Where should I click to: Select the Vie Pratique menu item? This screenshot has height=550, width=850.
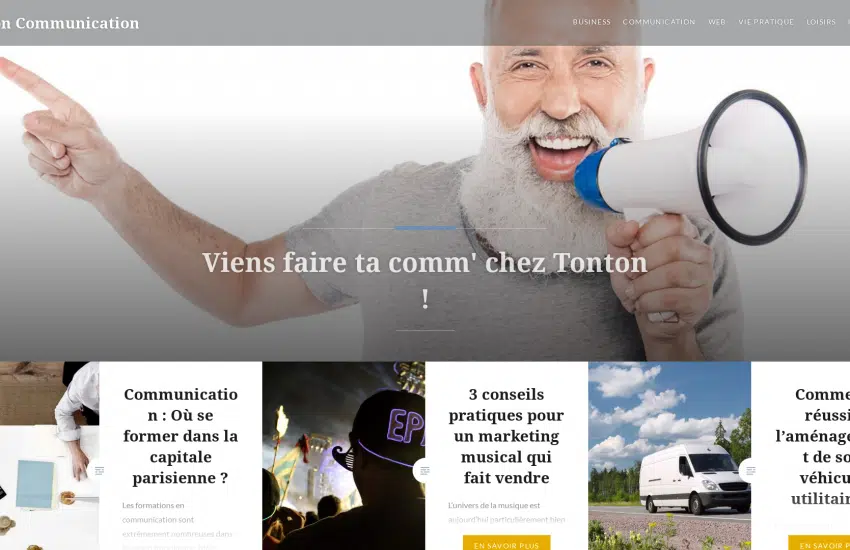[x=766, y=22]
